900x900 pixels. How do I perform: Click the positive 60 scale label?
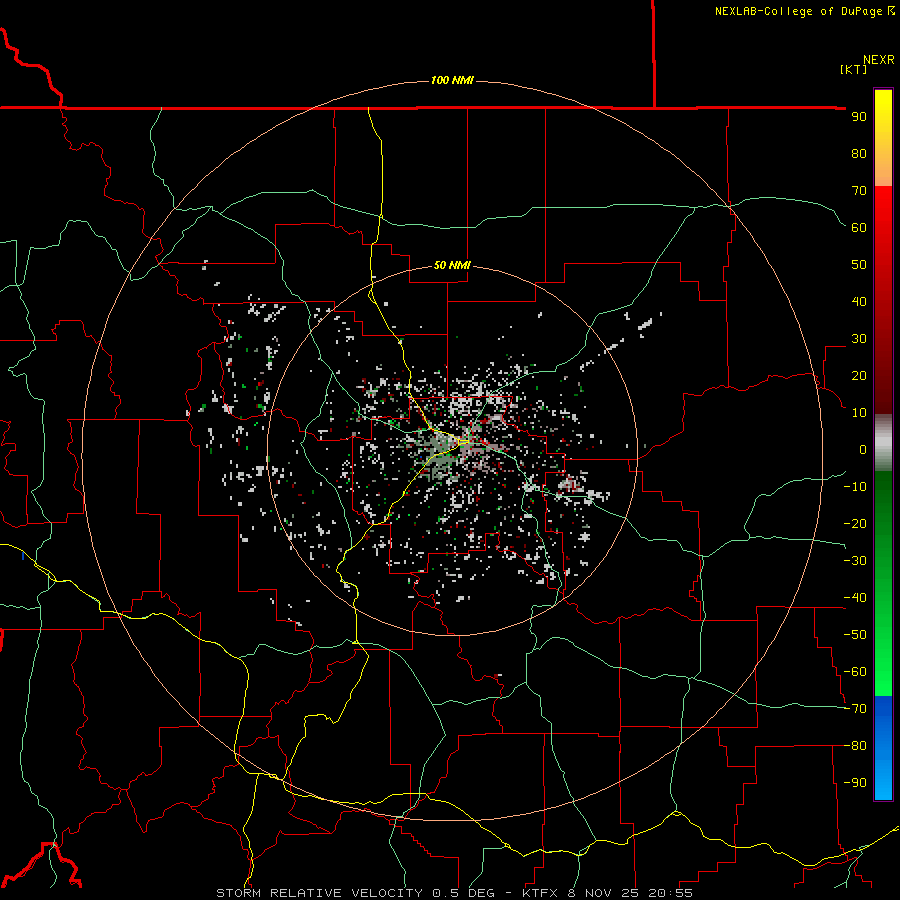[859, 227]
